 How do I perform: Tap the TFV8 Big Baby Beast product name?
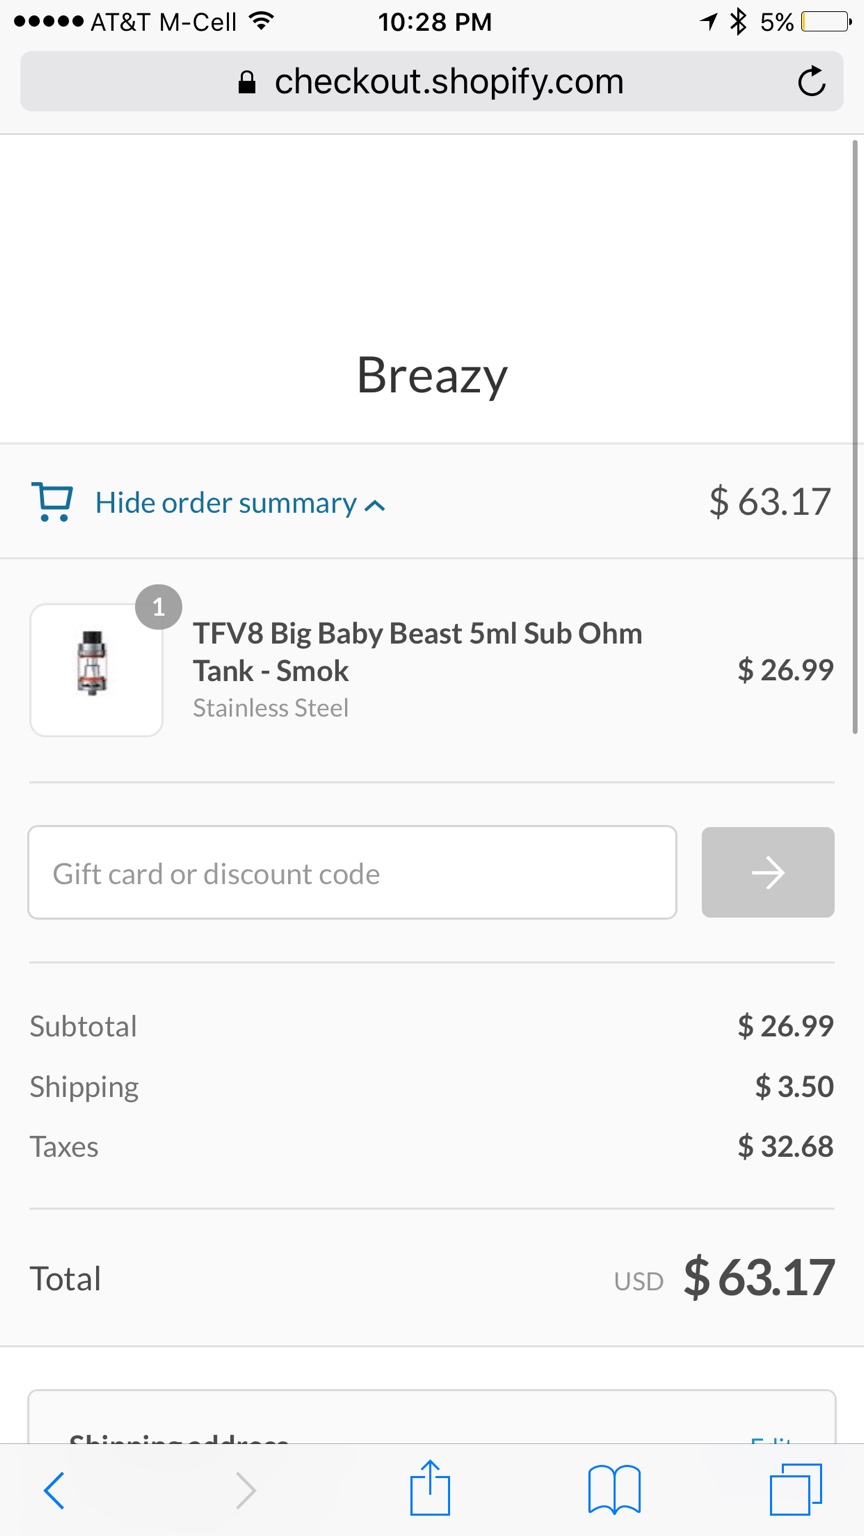pyautogui.click(x=417, y=651)
